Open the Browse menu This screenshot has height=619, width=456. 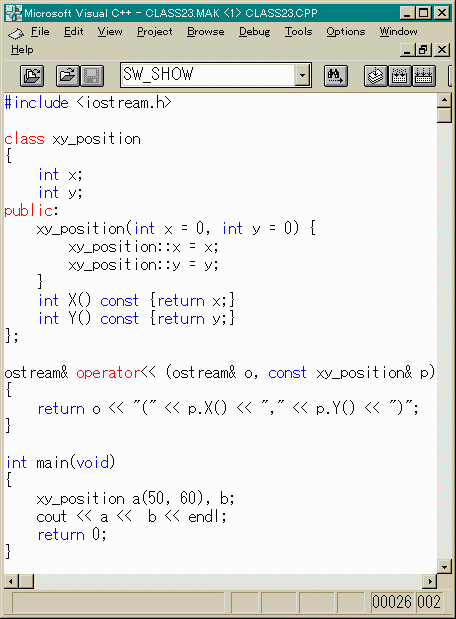(x=206, y=32)
